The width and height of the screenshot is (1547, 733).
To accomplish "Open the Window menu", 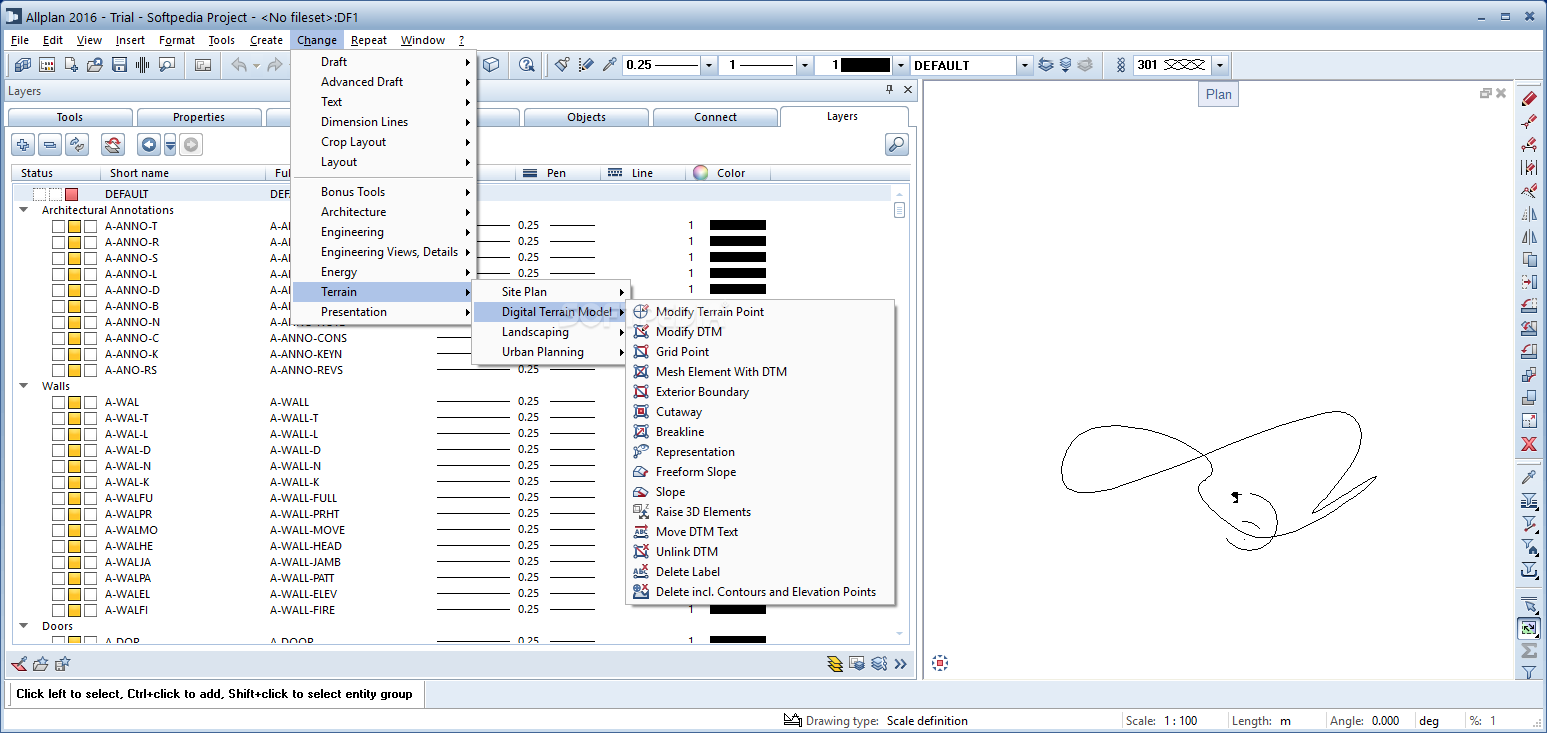I will click(x=423, y=40).
